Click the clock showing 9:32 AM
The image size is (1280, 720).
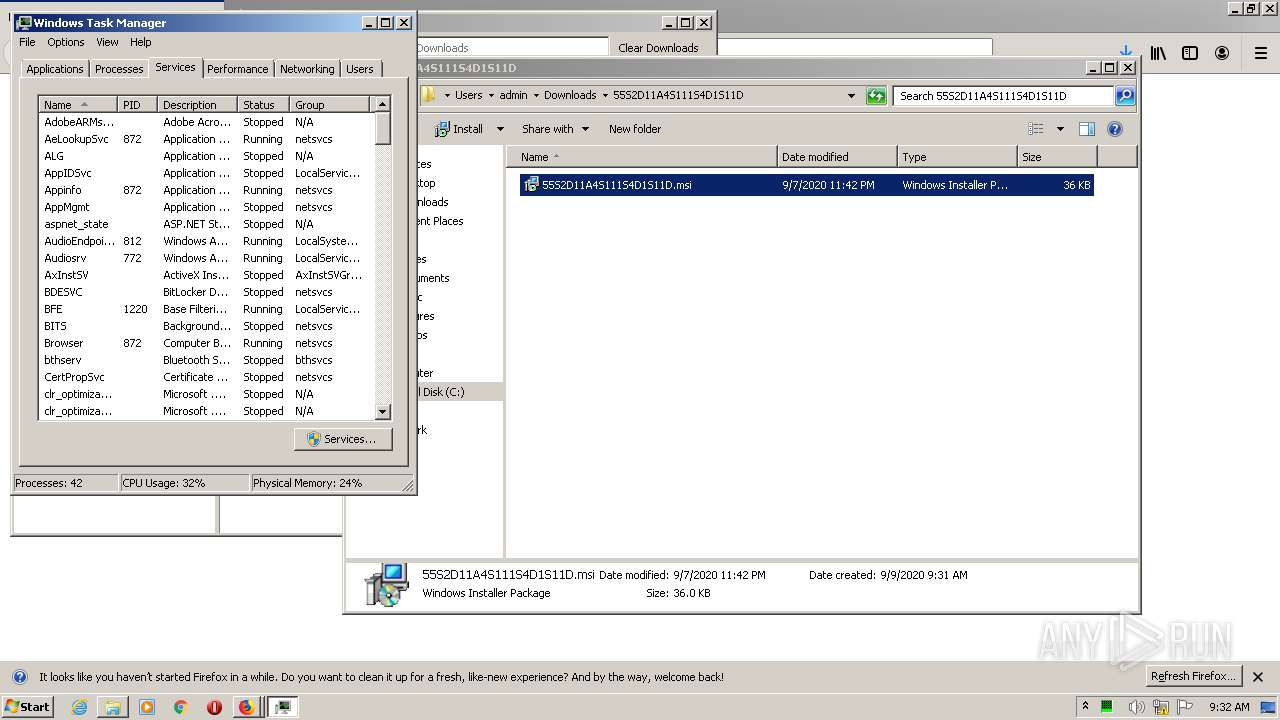pos(1229,707)
